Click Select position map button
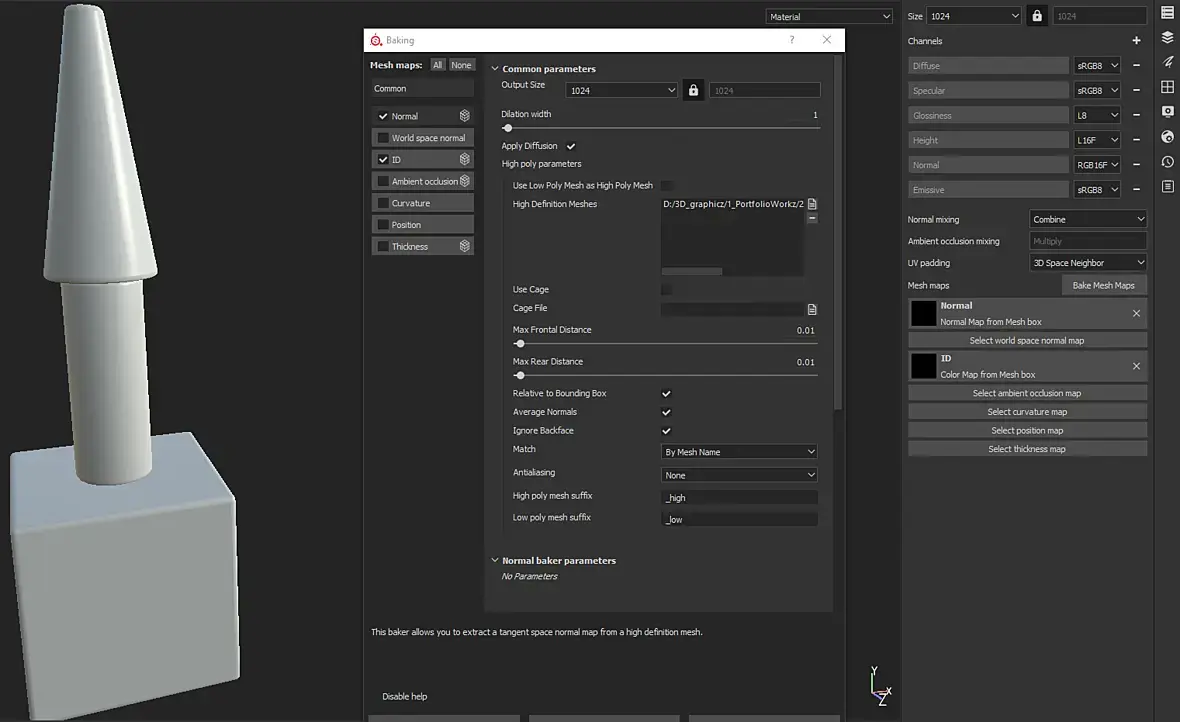This screenshot has height=722, width=1180. point(1027,431)
